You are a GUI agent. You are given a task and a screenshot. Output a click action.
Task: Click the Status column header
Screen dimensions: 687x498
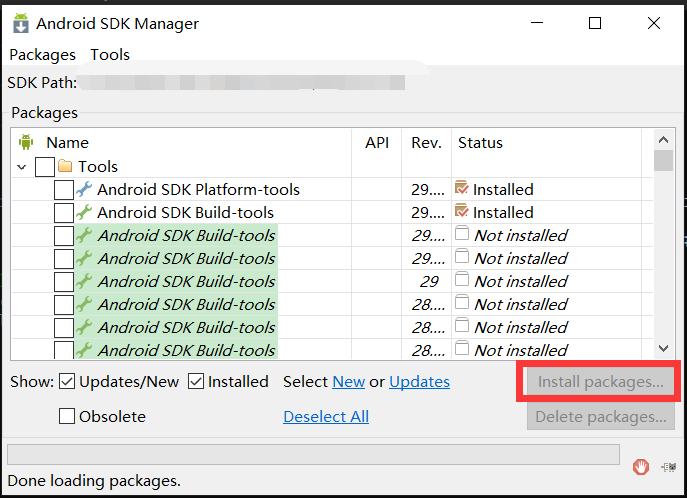coord(480,143)
